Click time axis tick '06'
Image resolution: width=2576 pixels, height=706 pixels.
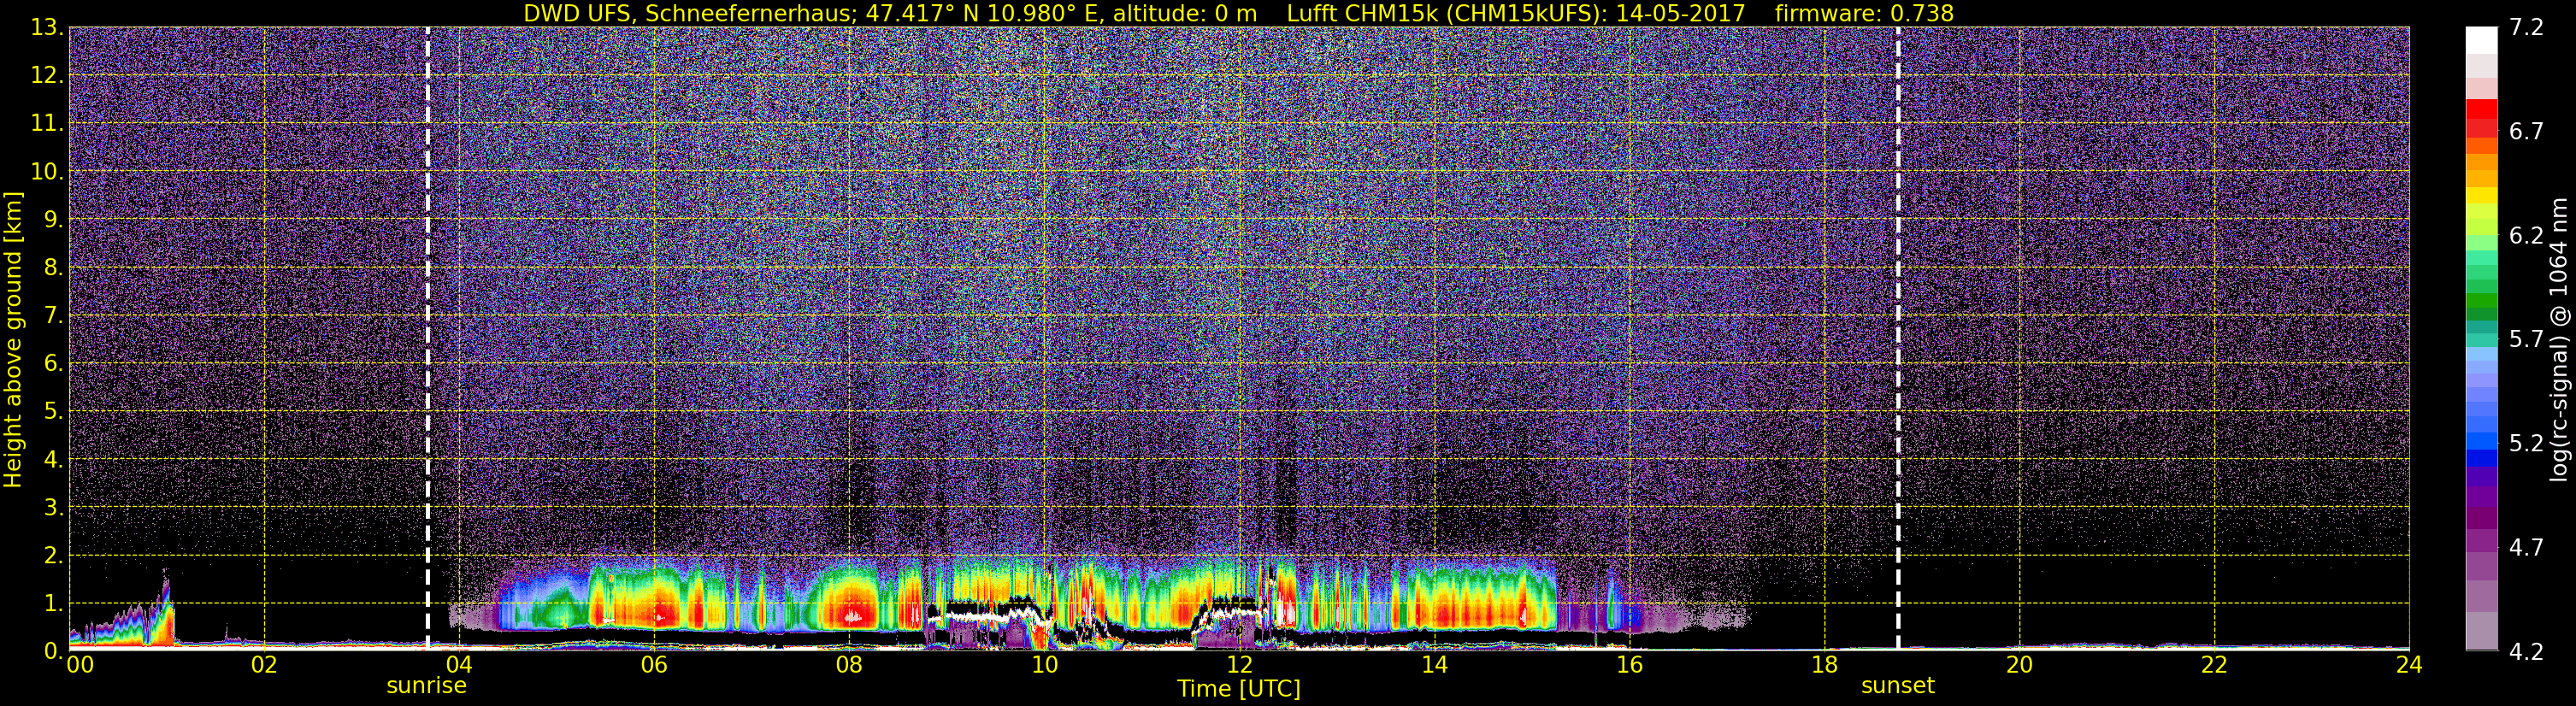(654, 665)
